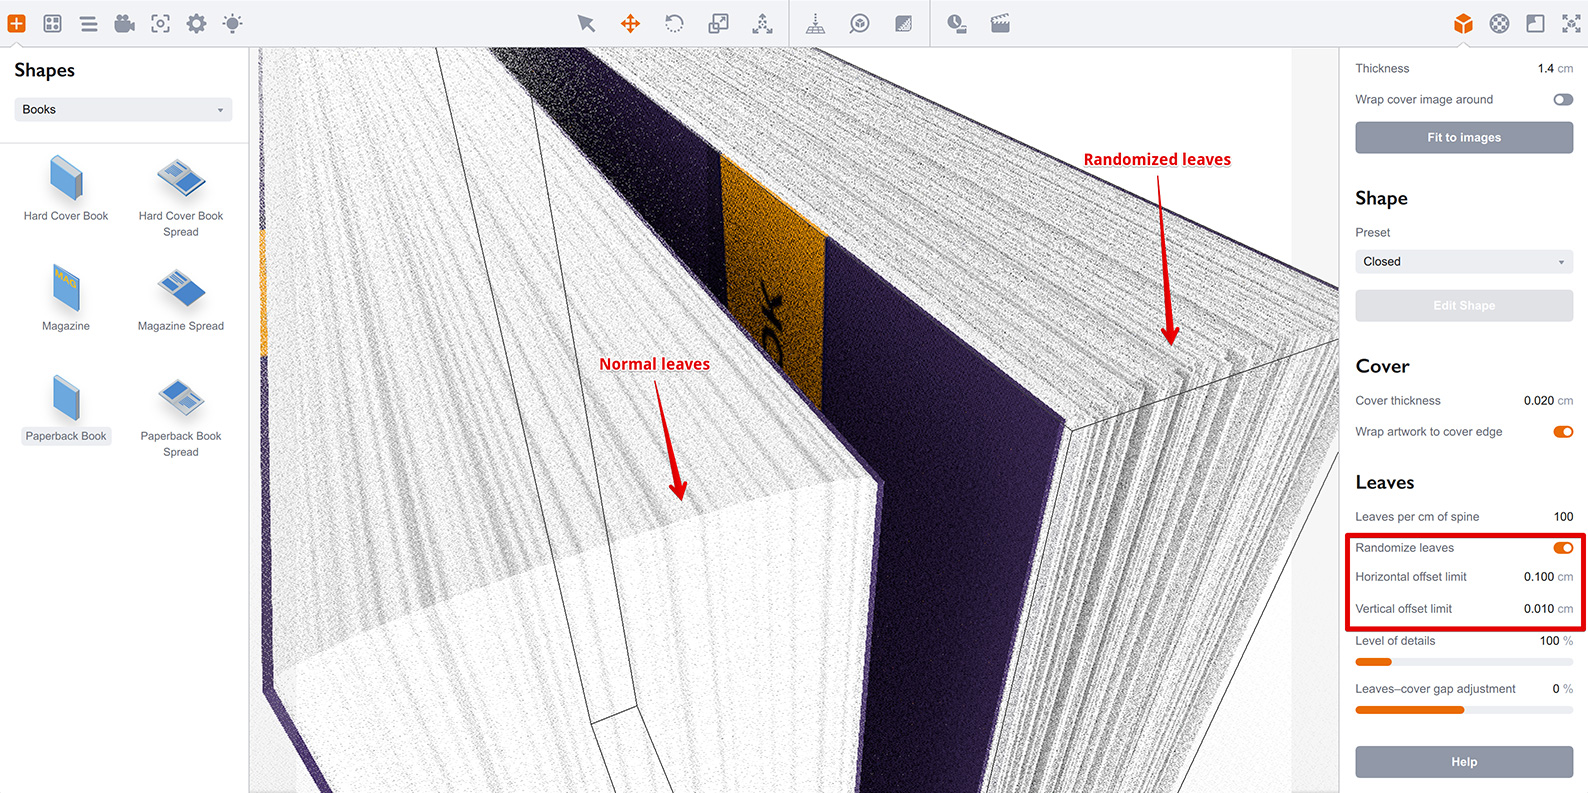Open the orange object cube properties tab
This screenshot has height=793, width=1588.
coord(1463,23)
